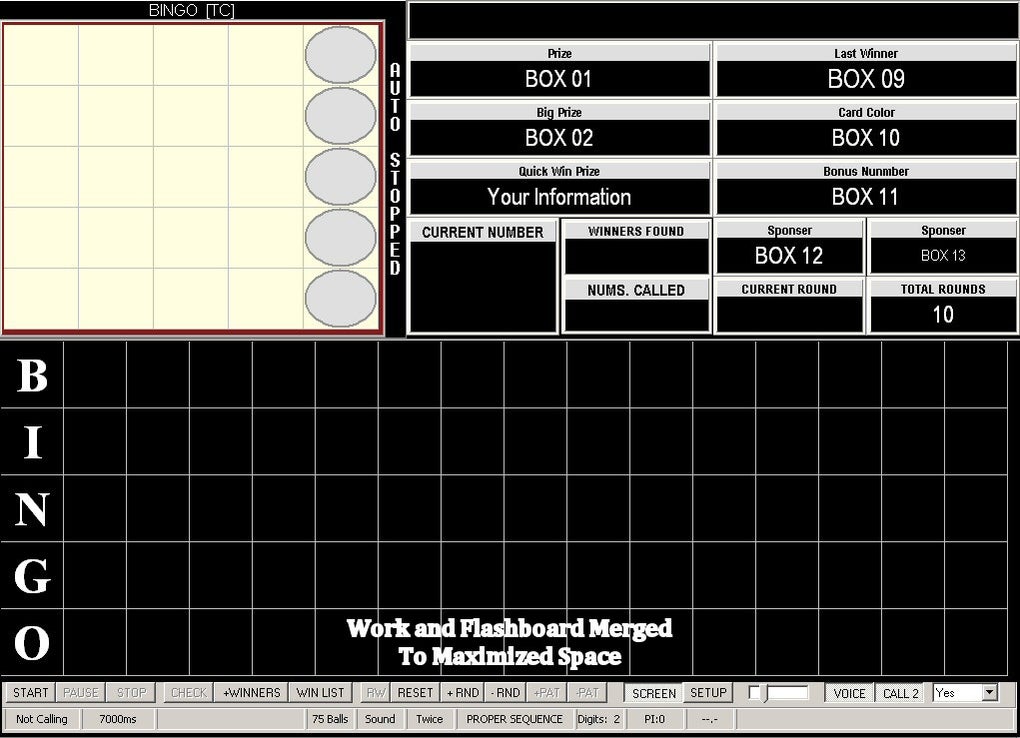Switch to SCREEN view
1020x738 pixels.
click(x=652, y=692)
